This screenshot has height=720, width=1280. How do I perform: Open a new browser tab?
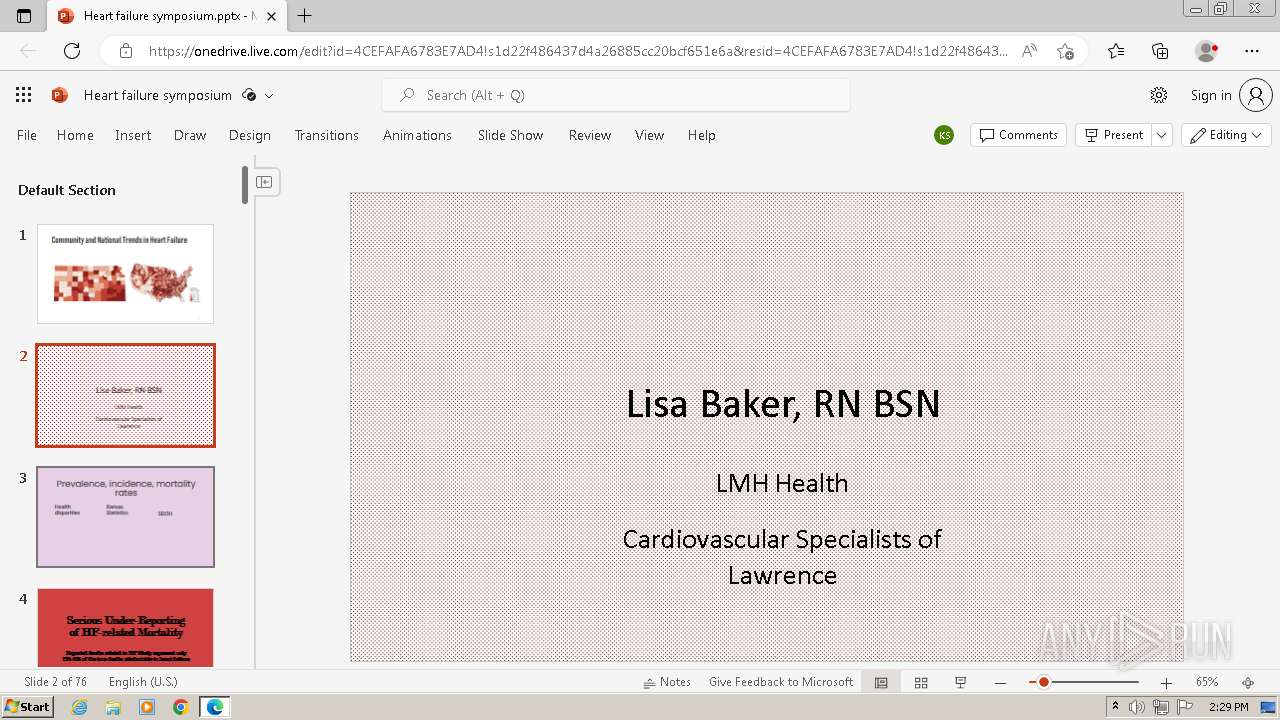[305, 16]
